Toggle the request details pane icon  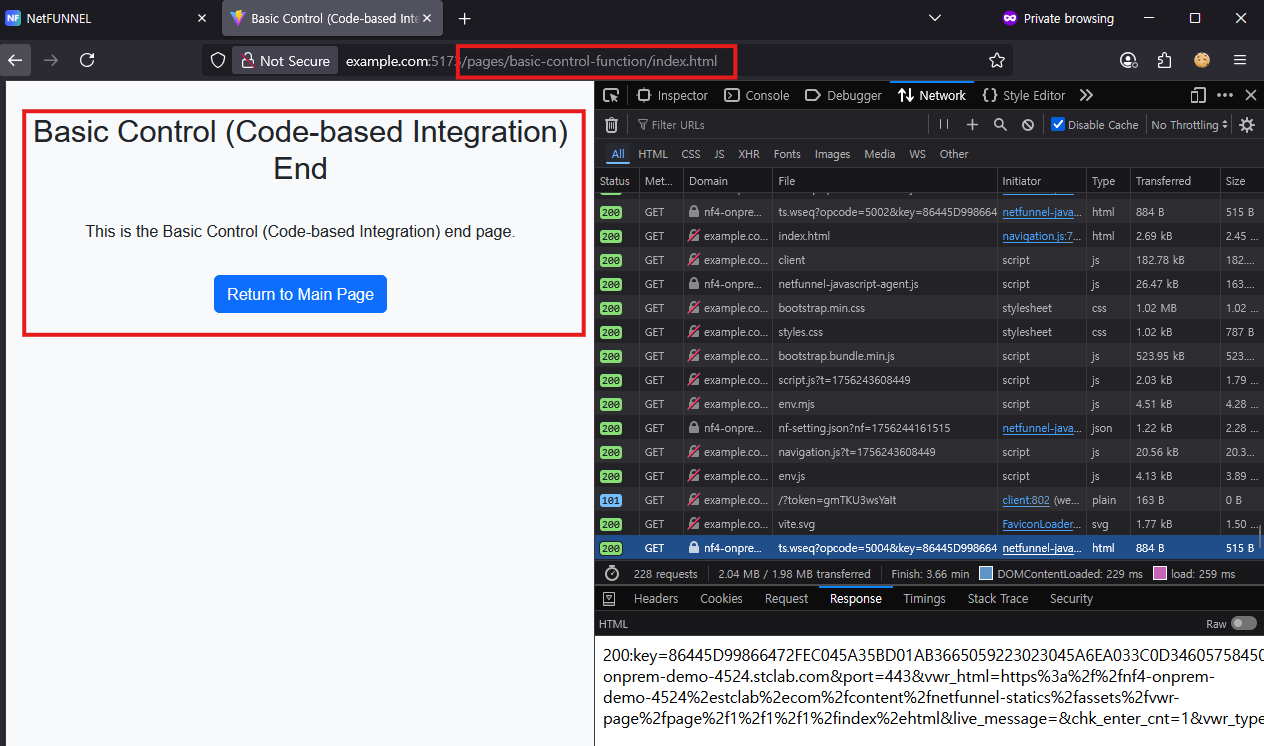point(608,599)
